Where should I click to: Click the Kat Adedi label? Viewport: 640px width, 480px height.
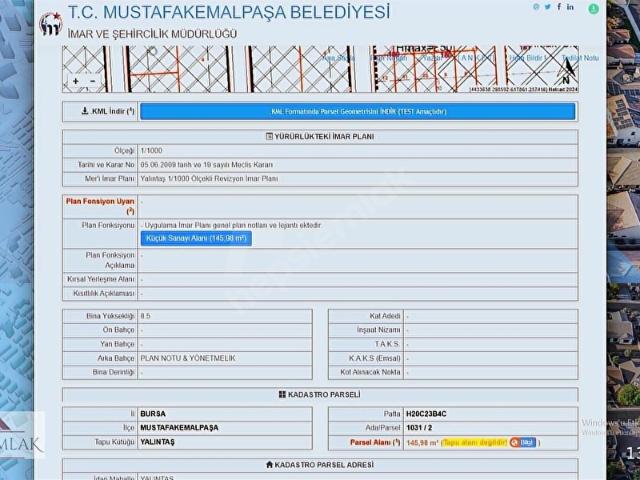click(385, 316)
